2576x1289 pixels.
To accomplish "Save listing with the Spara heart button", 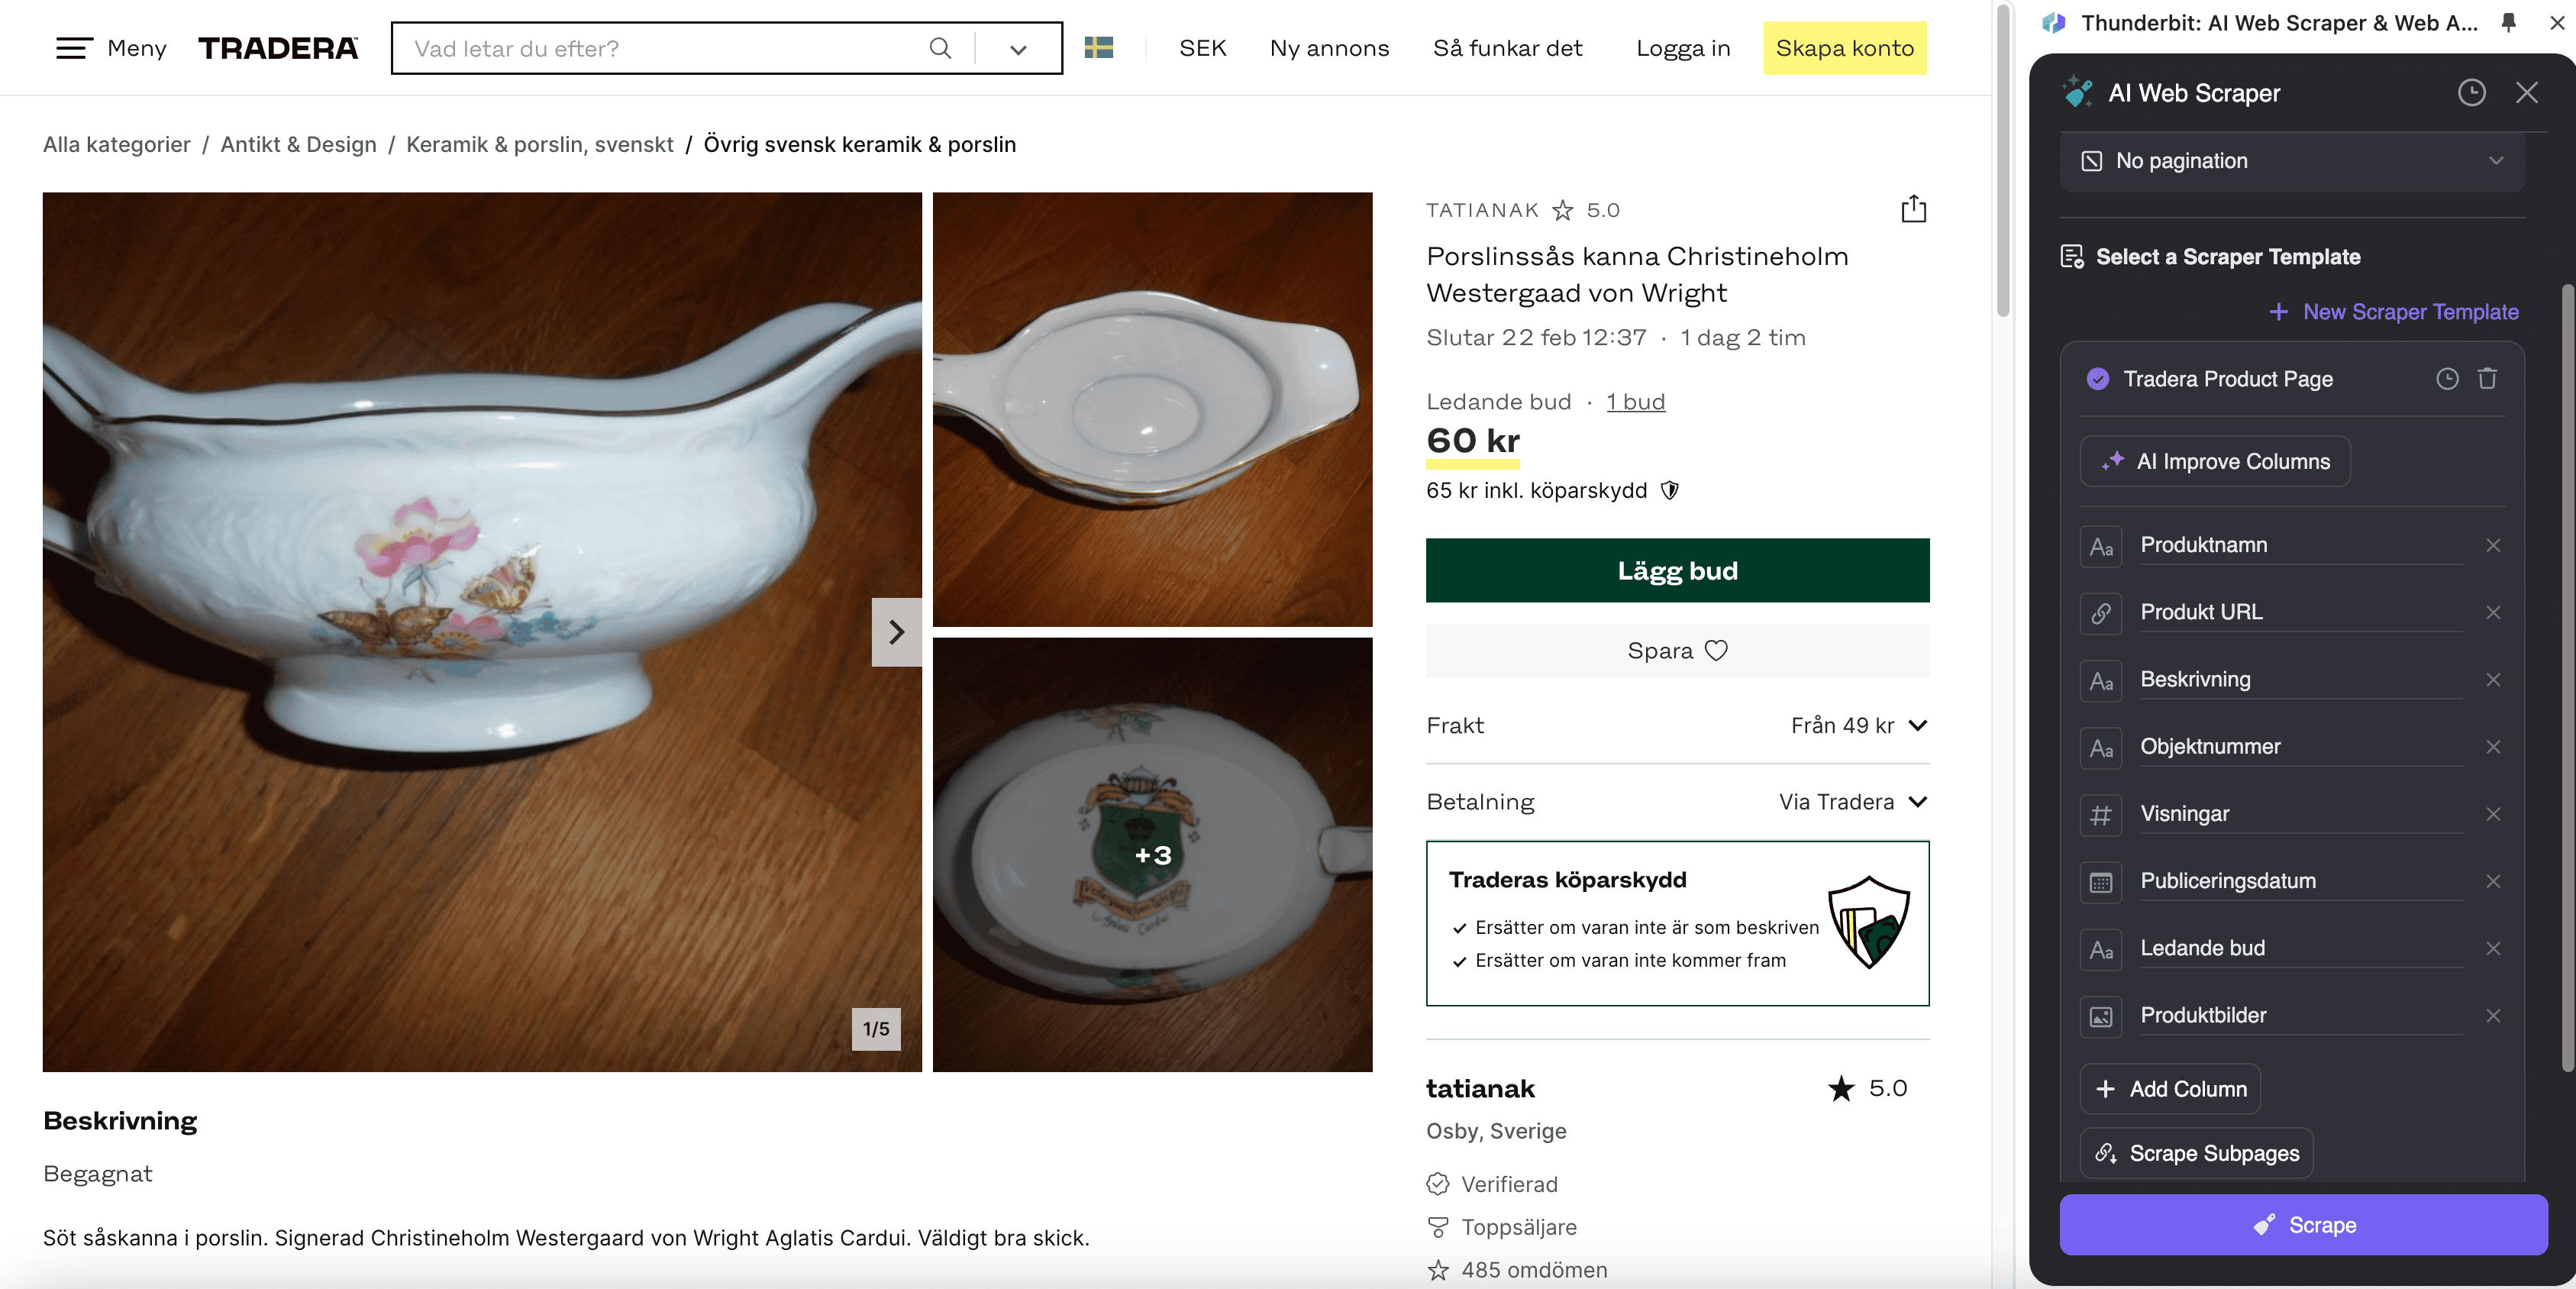I will tap(1677, 651).
